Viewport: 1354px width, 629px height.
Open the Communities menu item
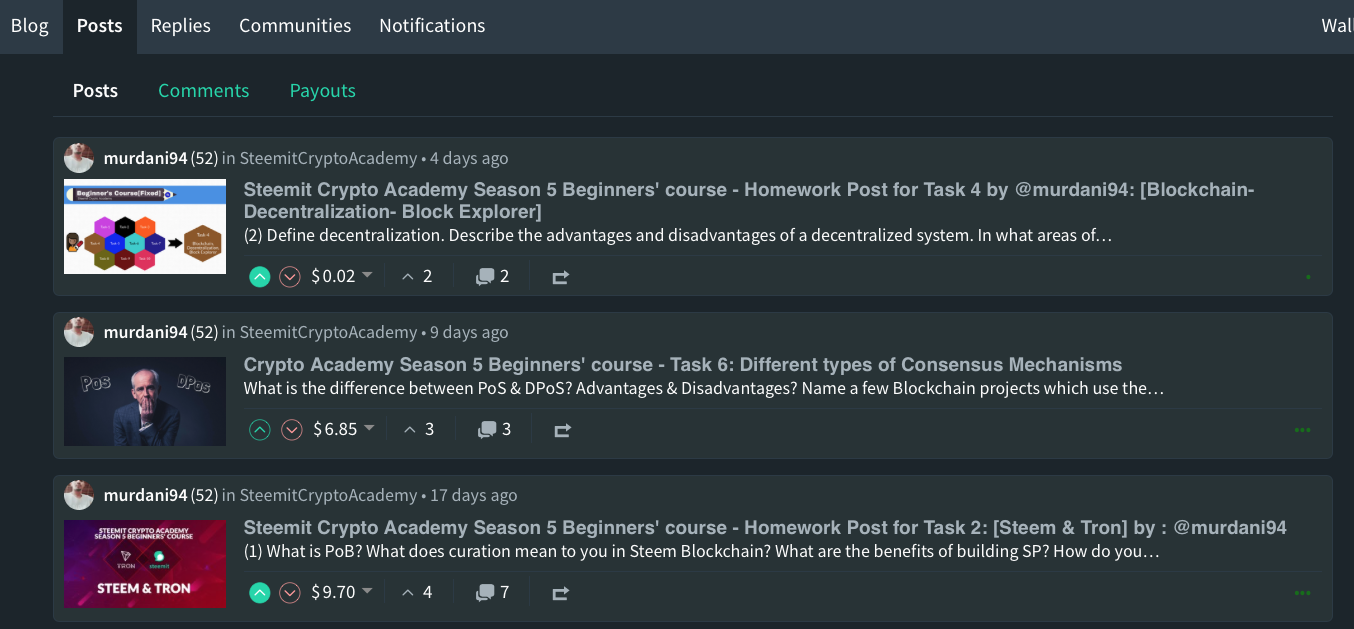295,26
